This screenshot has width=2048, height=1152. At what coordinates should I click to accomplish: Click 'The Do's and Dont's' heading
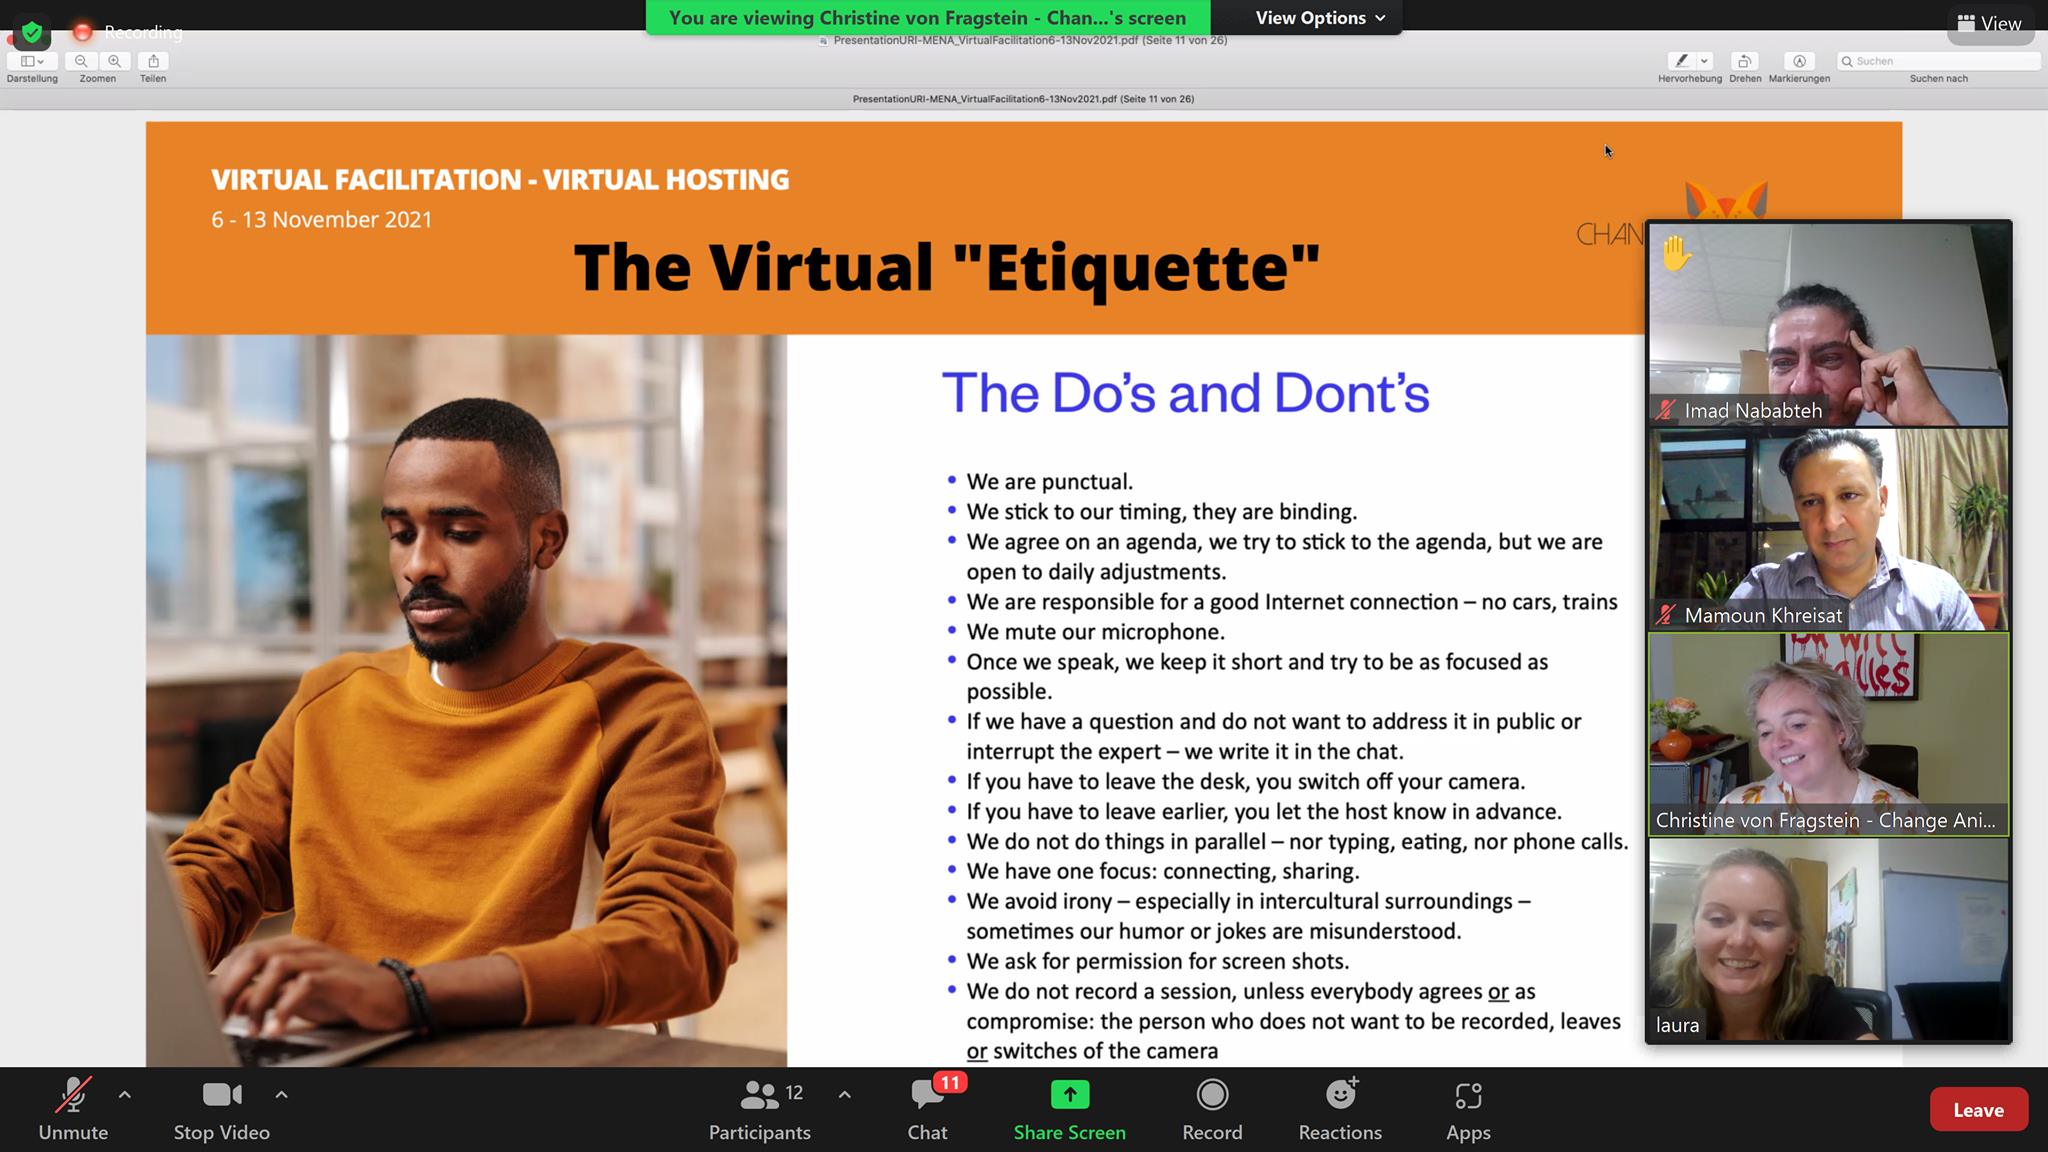tap(1185, 392)
